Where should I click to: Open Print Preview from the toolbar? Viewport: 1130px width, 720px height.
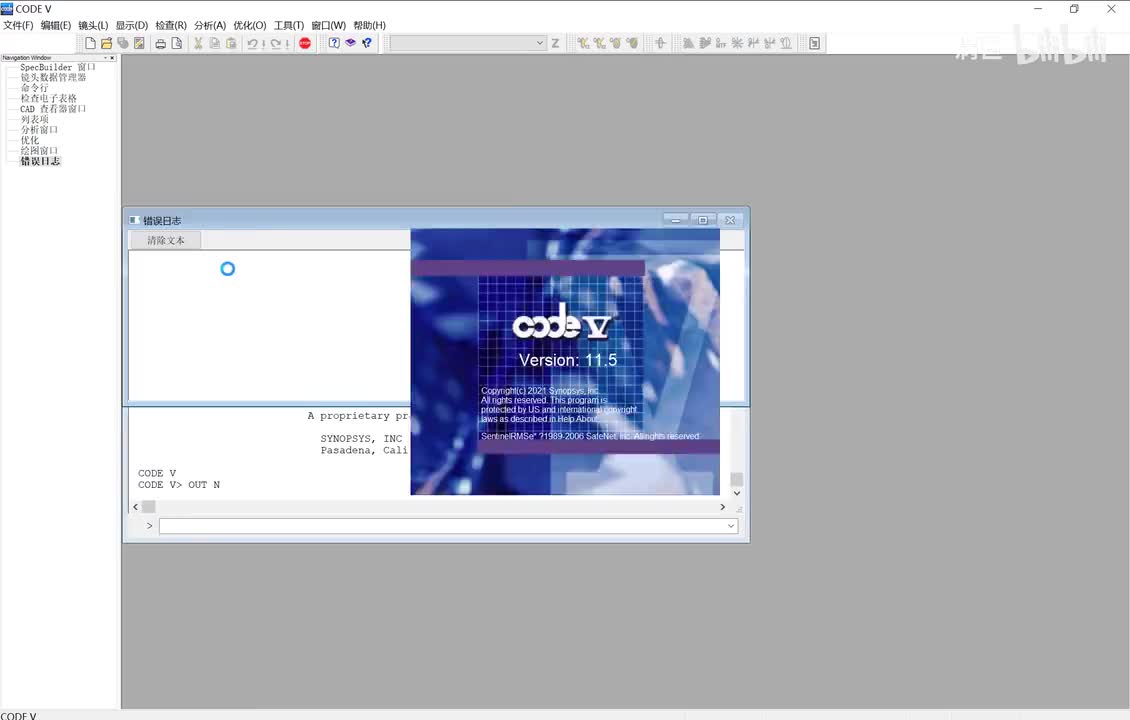tap(177, 43)
